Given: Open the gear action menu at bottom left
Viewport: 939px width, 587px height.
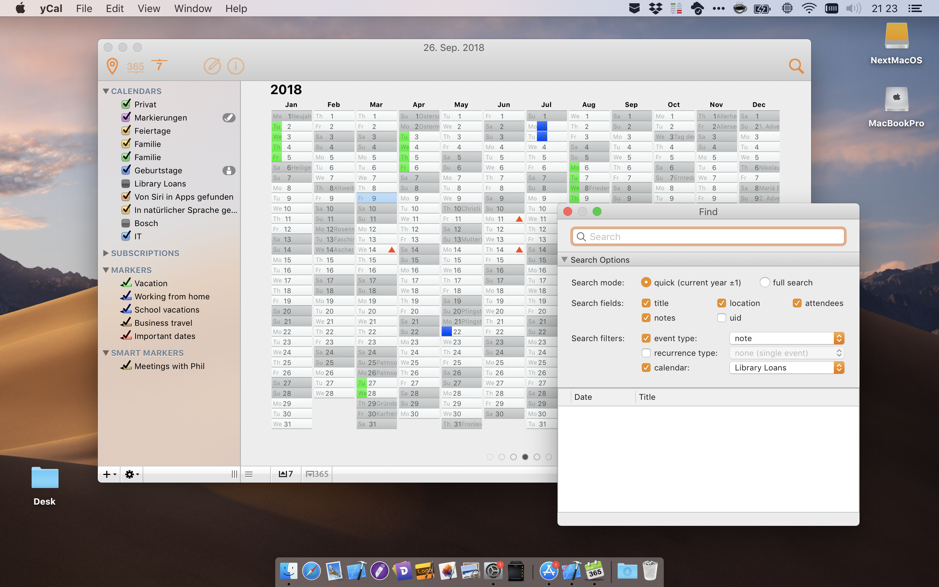Looking at the screenshot, I should point(129,474).
